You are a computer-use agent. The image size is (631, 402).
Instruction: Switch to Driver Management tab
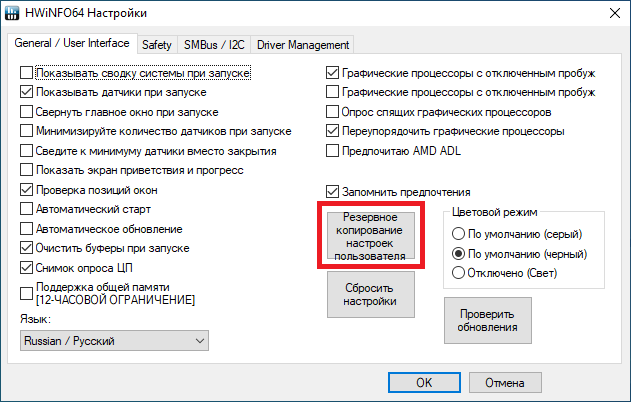(302, 45)
